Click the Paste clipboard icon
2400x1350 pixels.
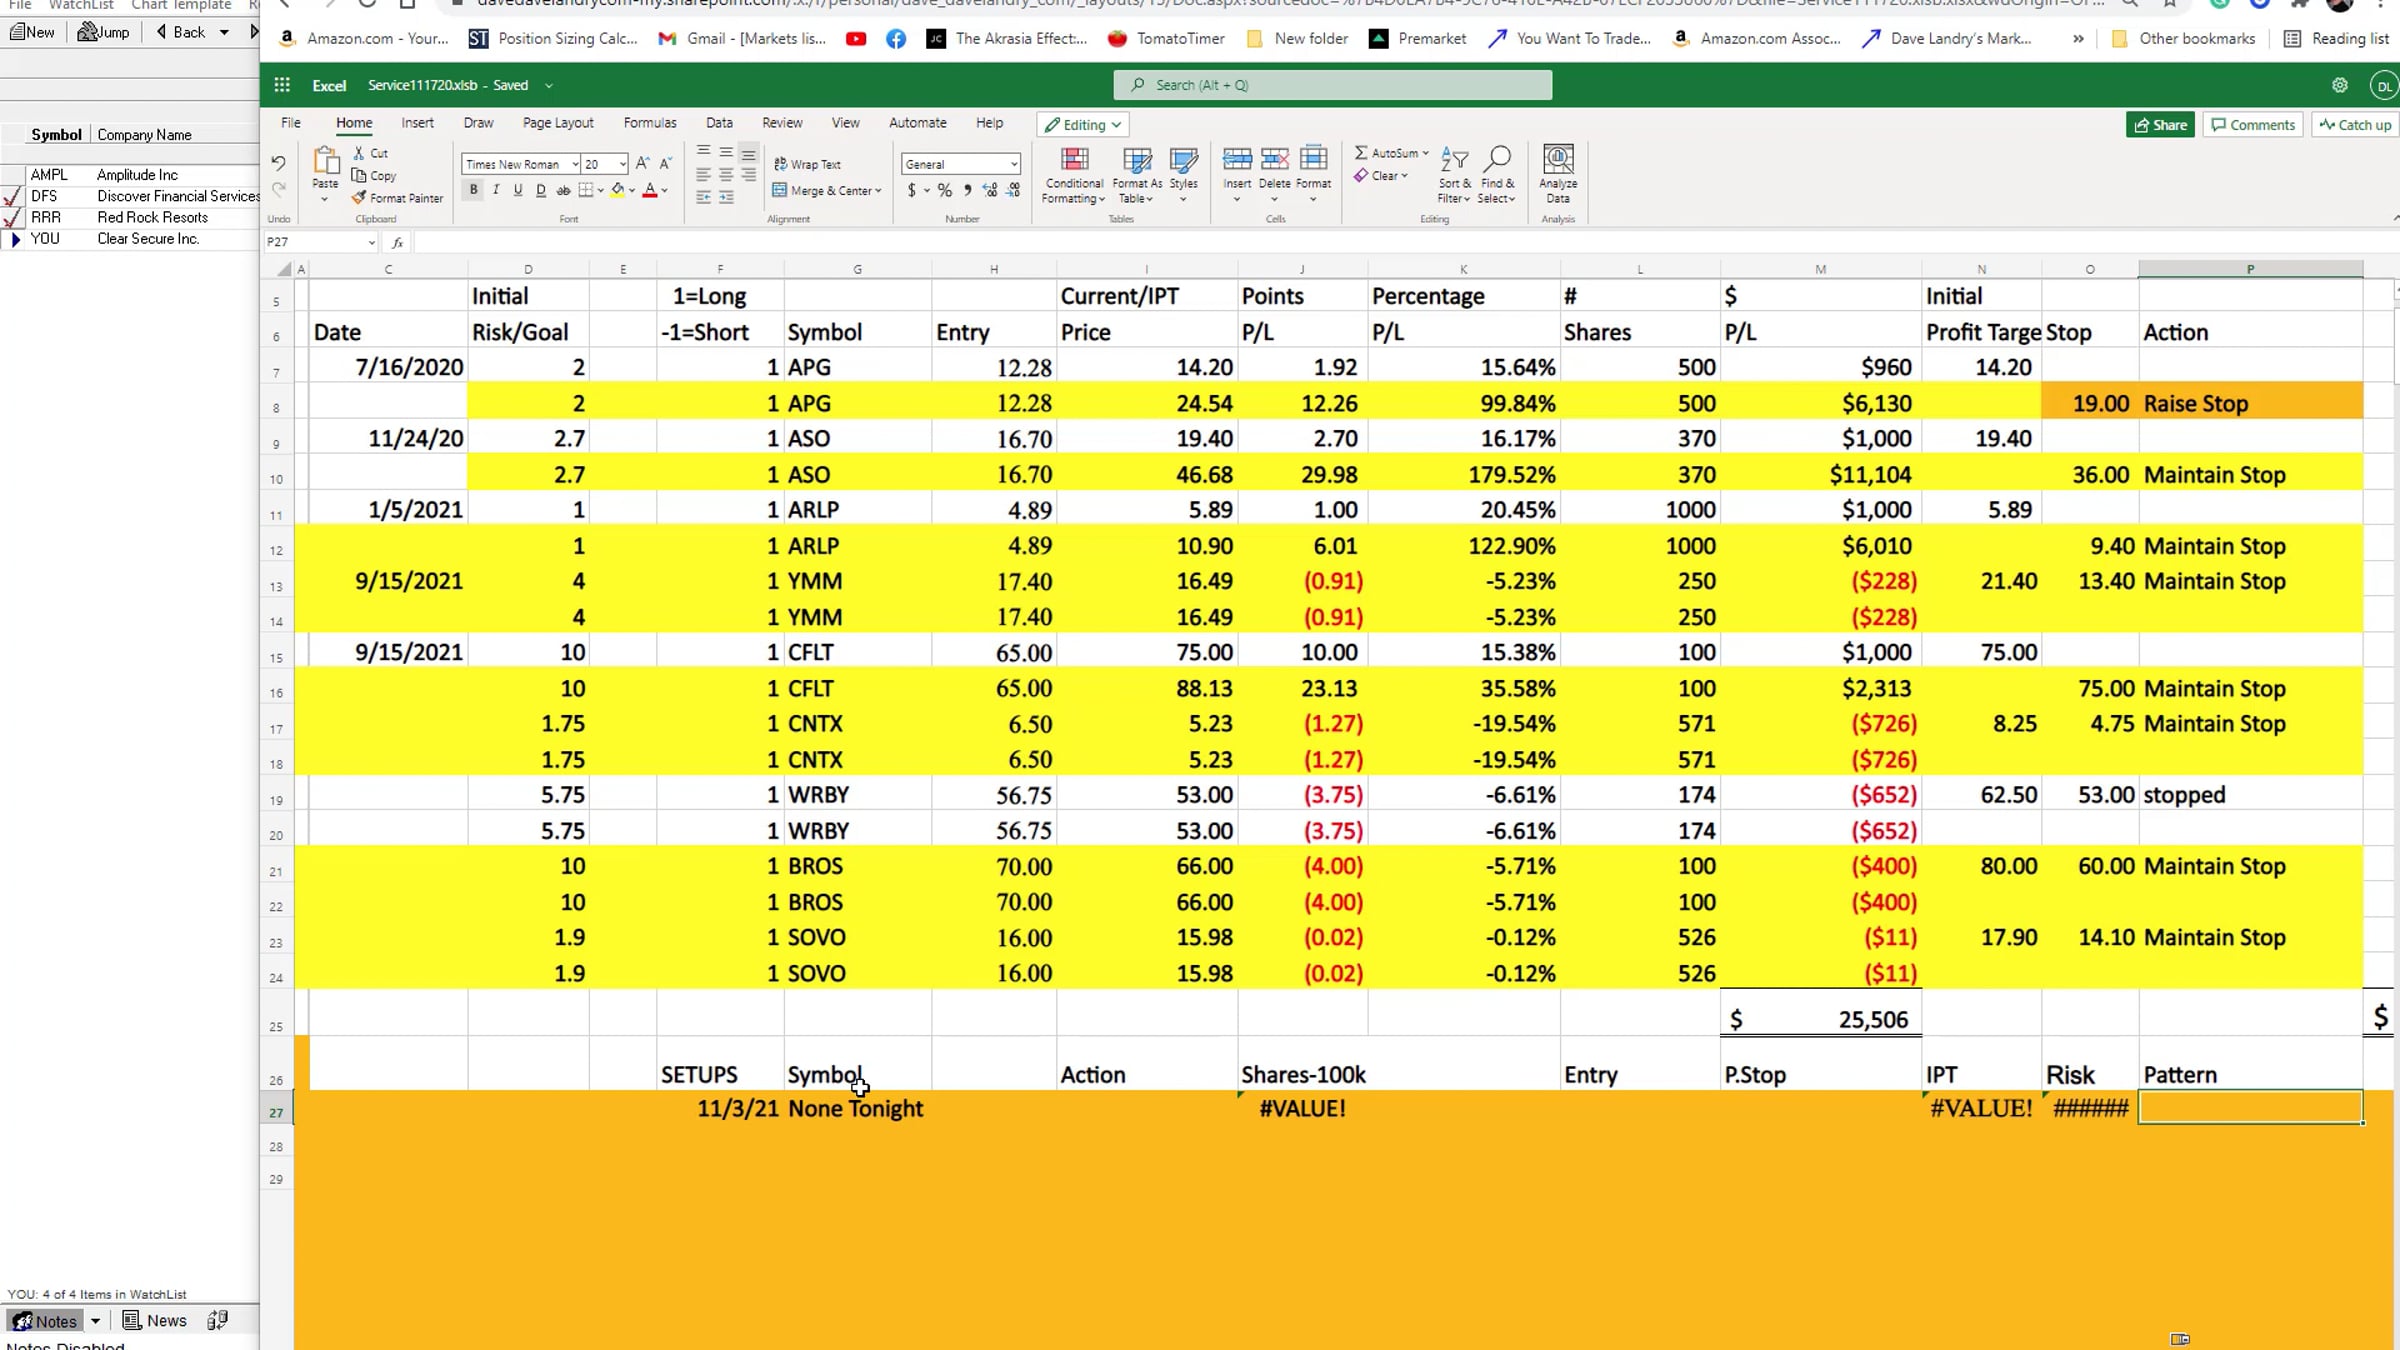[x=325, y=161]
